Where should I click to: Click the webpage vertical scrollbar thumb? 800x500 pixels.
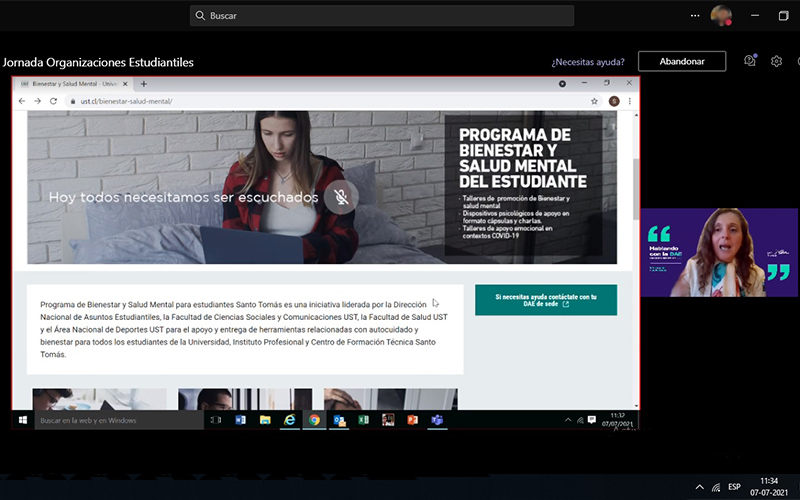tap(636, 189)
